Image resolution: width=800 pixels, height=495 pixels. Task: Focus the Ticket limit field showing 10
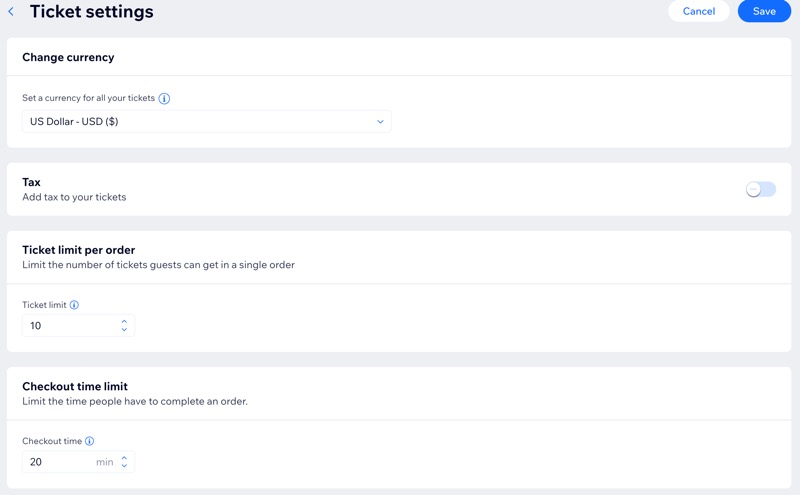click(x=78, y=326)
